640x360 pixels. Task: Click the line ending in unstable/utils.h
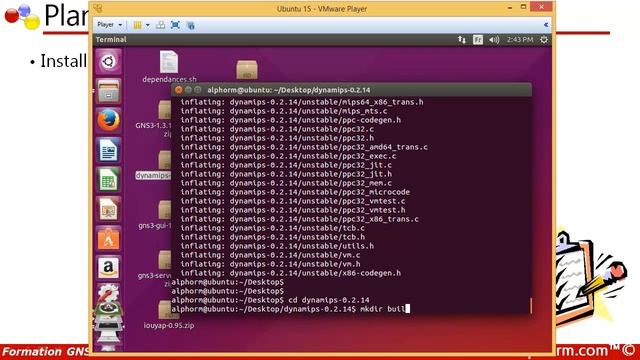[277, 246]
